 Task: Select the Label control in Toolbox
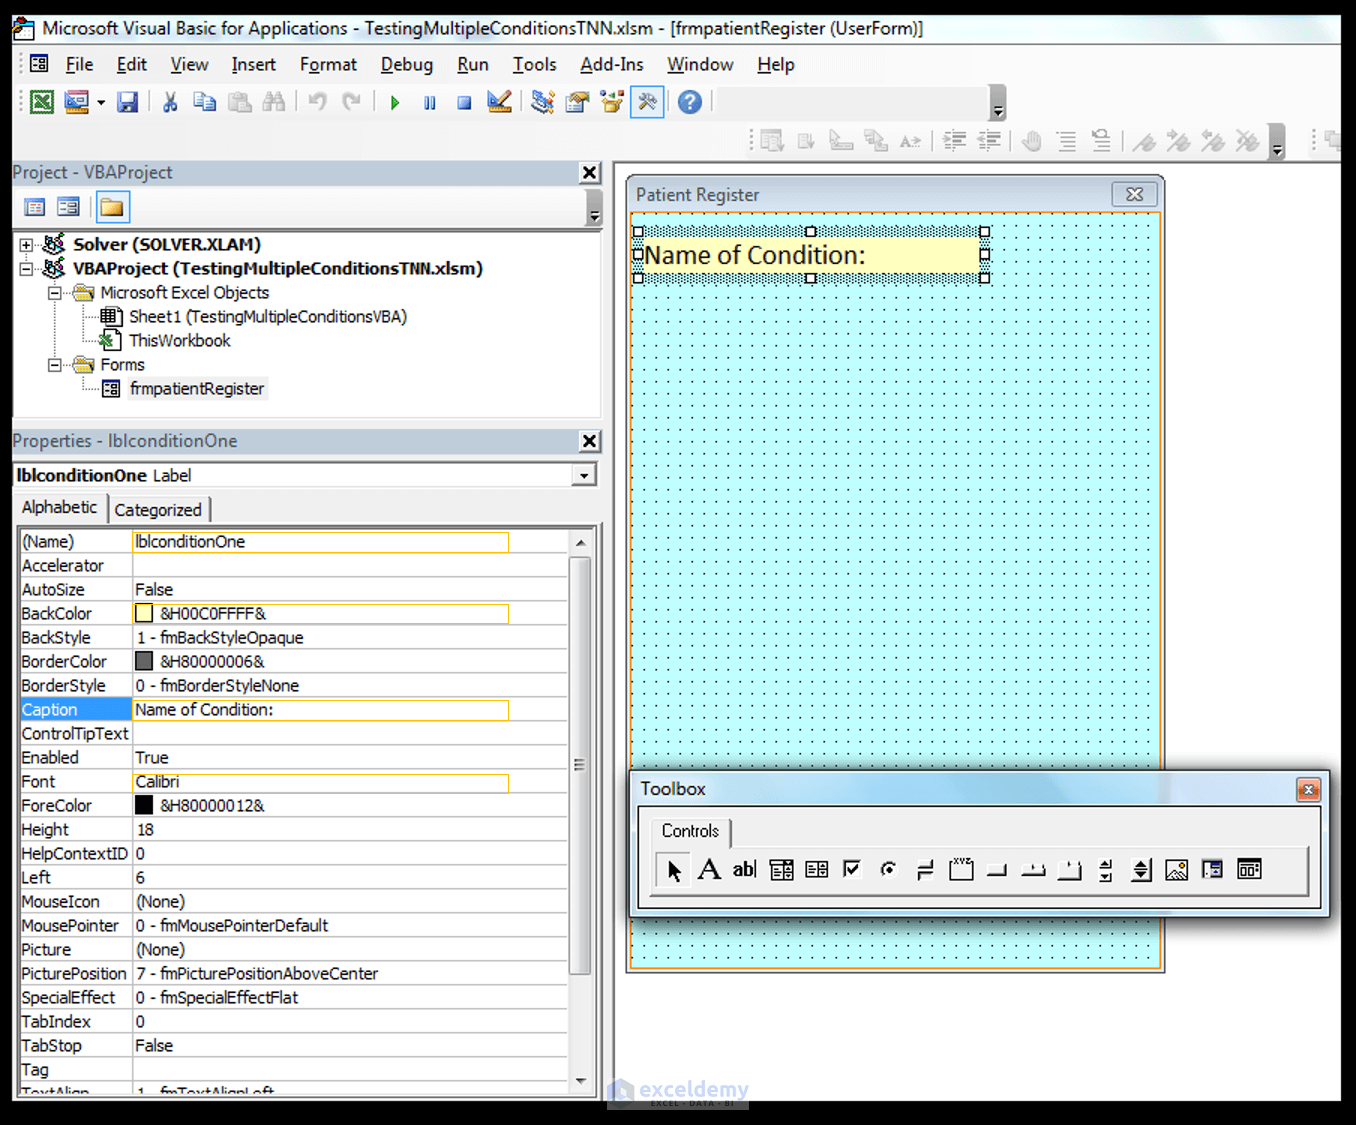pyautogui.click(x=709, y=870)
